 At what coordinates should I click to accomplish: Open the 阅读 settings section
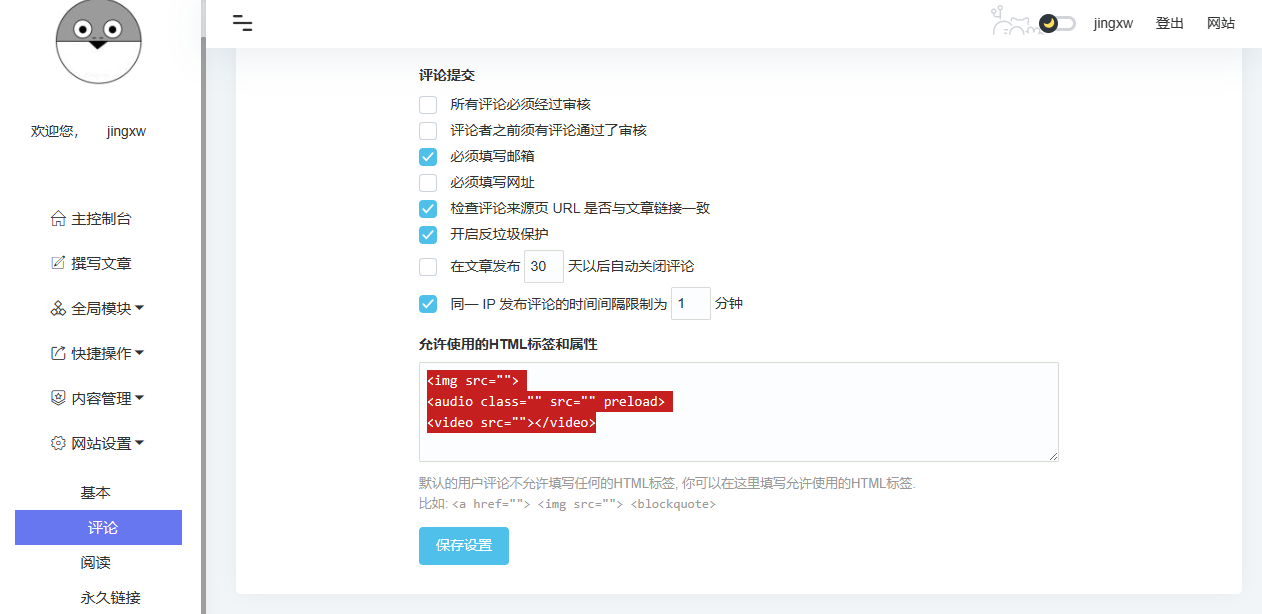point(96,562)
